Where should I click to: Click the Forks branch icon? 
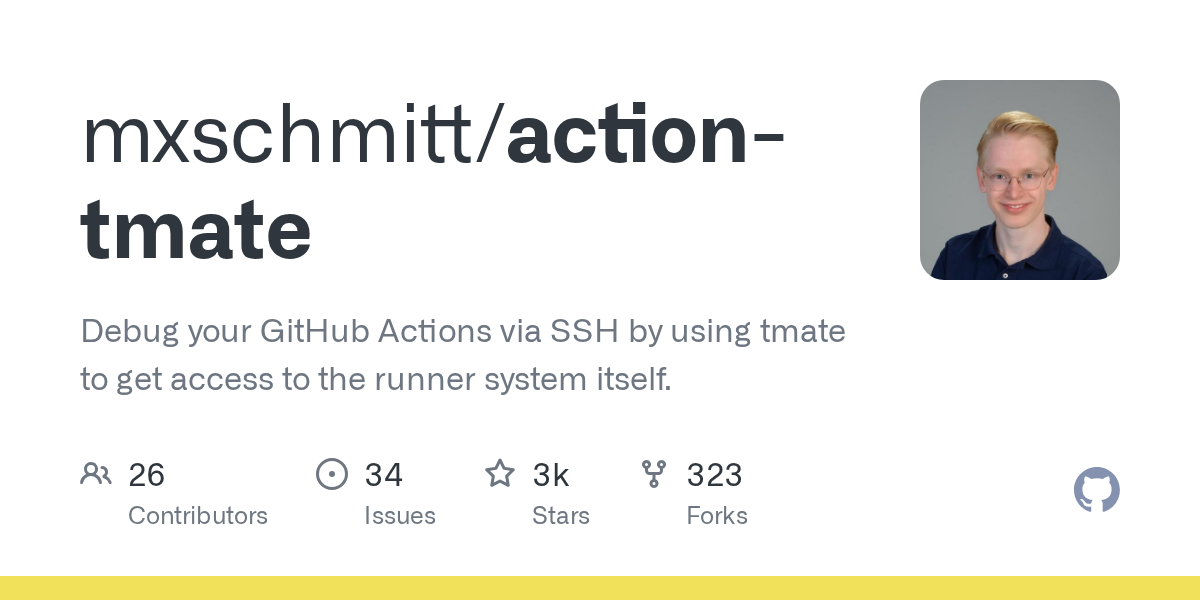(654, 474)
